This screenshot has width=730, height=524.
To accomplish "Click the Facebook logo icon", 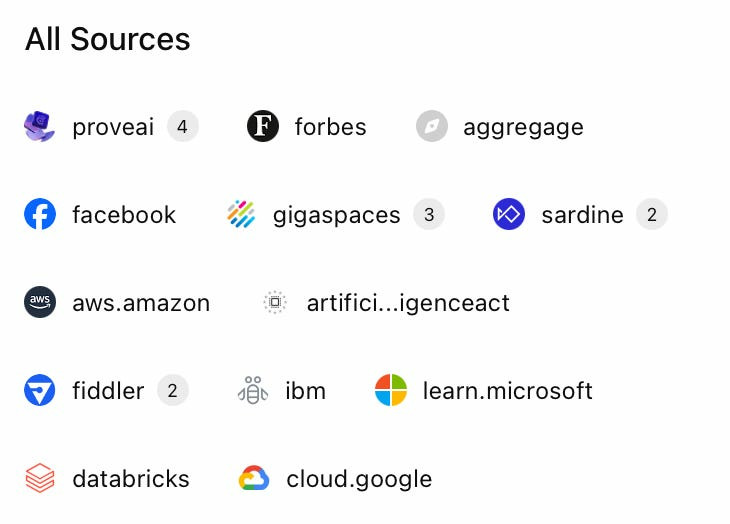I will coord(40,214).
